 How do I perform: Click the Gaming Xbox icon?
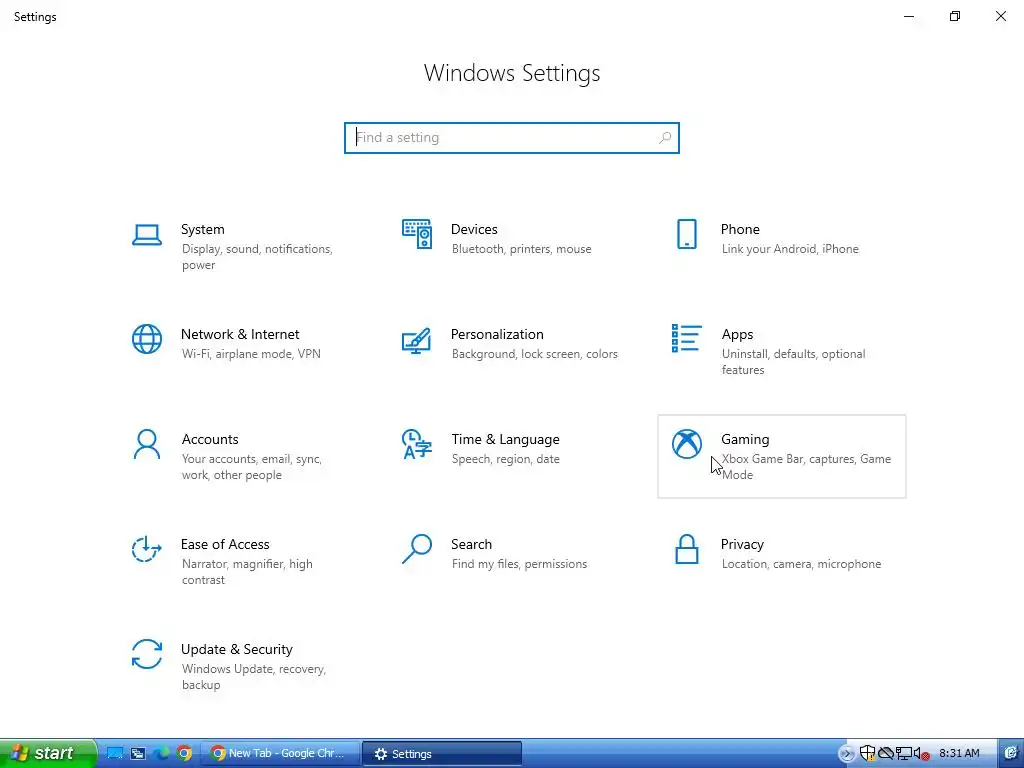[686, 444]
